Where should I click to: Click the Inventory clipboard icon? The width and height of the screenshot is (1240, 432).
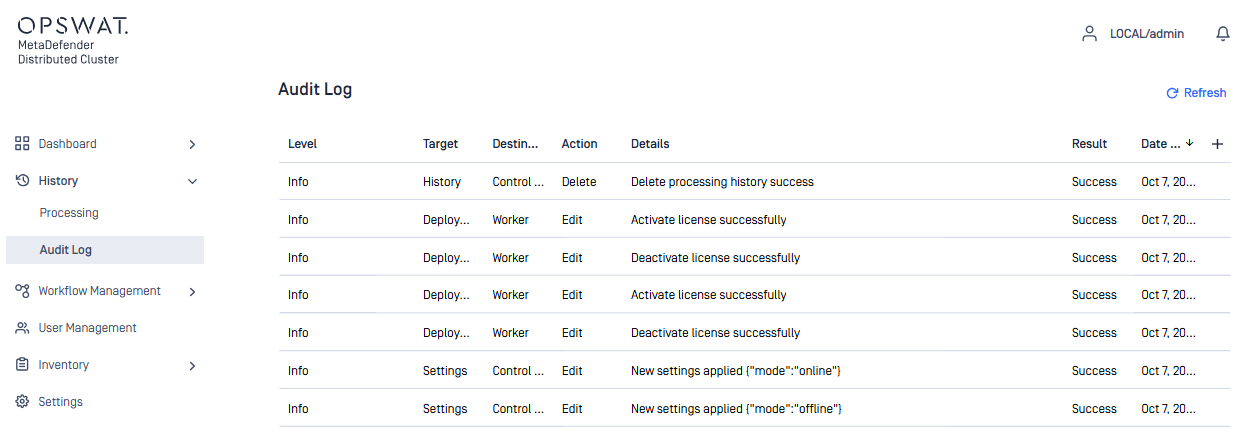click(22, 365)
